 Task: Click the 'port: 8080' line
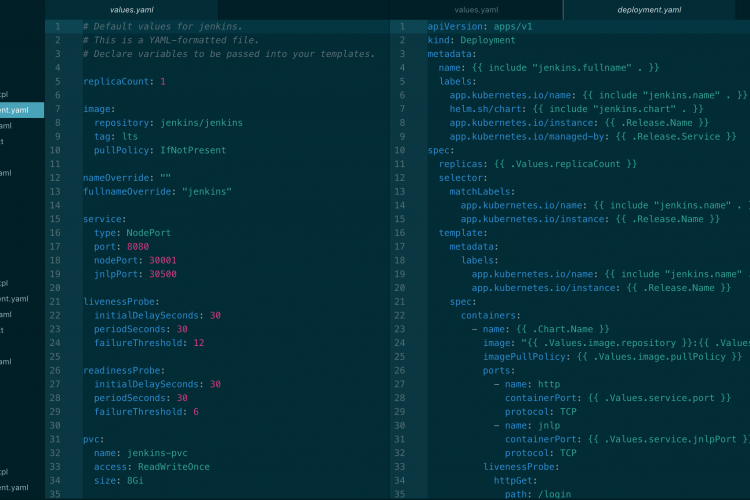121,247
